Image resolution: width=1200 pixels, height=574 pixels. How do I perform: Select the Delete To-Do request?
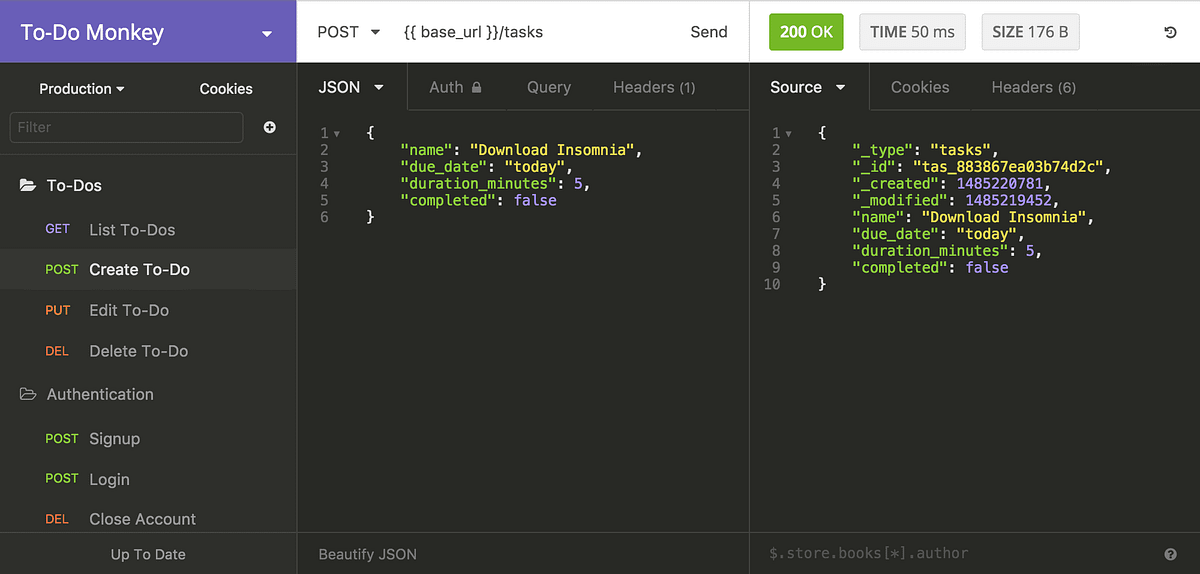[148, 351]
